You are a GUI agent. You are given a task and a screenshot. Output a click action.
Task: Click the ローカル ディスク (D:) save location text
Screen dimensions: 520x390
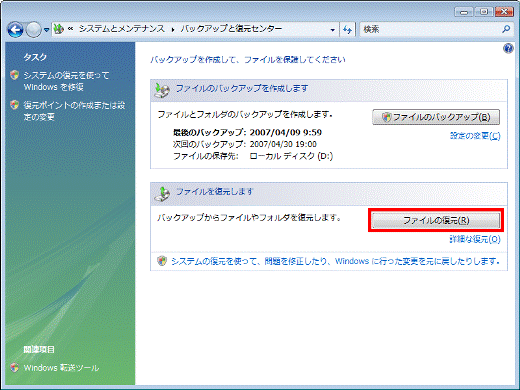click(x=291, y=156)
